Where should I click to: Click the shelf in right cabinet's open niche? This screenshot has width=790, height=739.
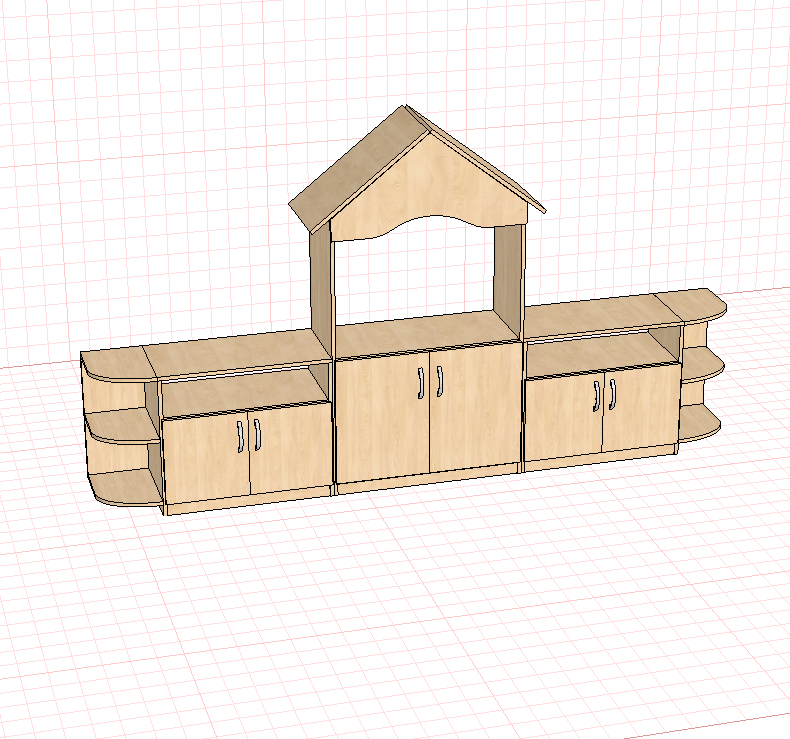(x=602, y=355)
